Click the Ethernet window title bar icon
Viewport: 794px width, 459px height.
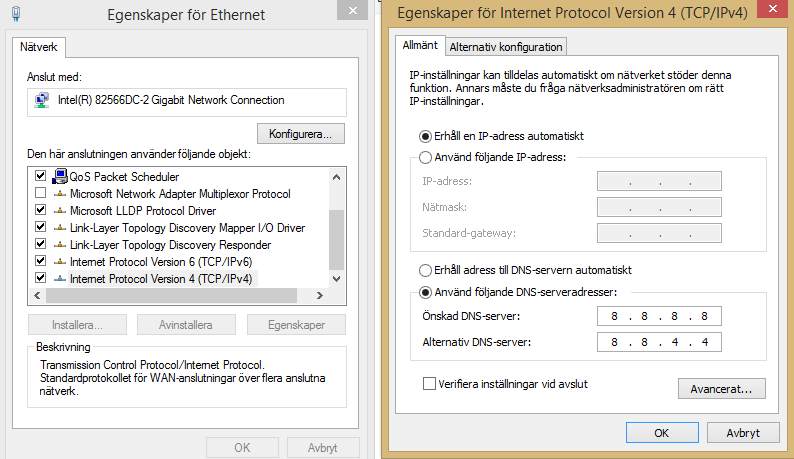click(16, 14)
